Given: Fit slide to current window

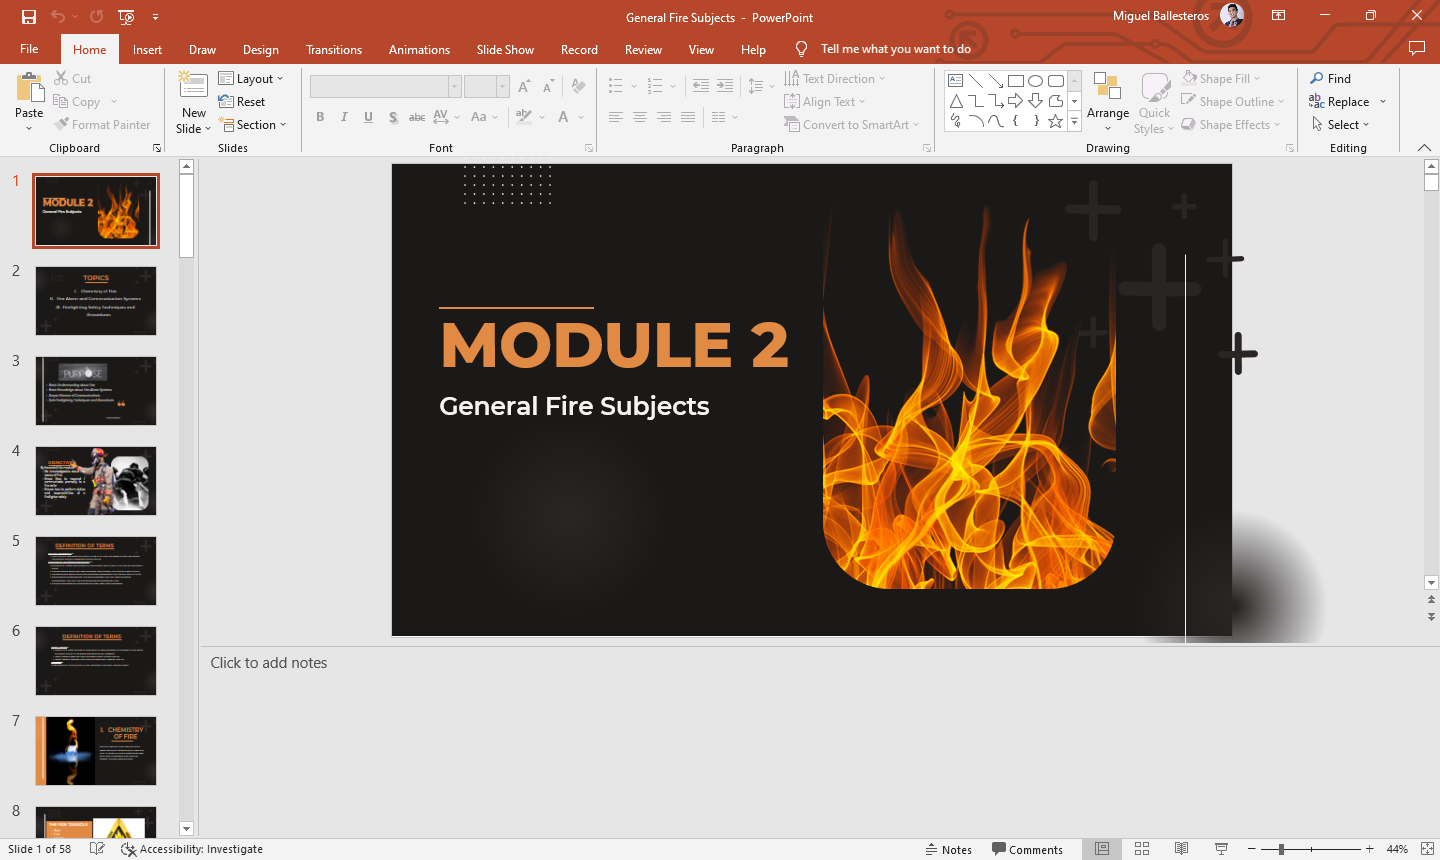Looking at the screenshot, I should (1428, 849).
